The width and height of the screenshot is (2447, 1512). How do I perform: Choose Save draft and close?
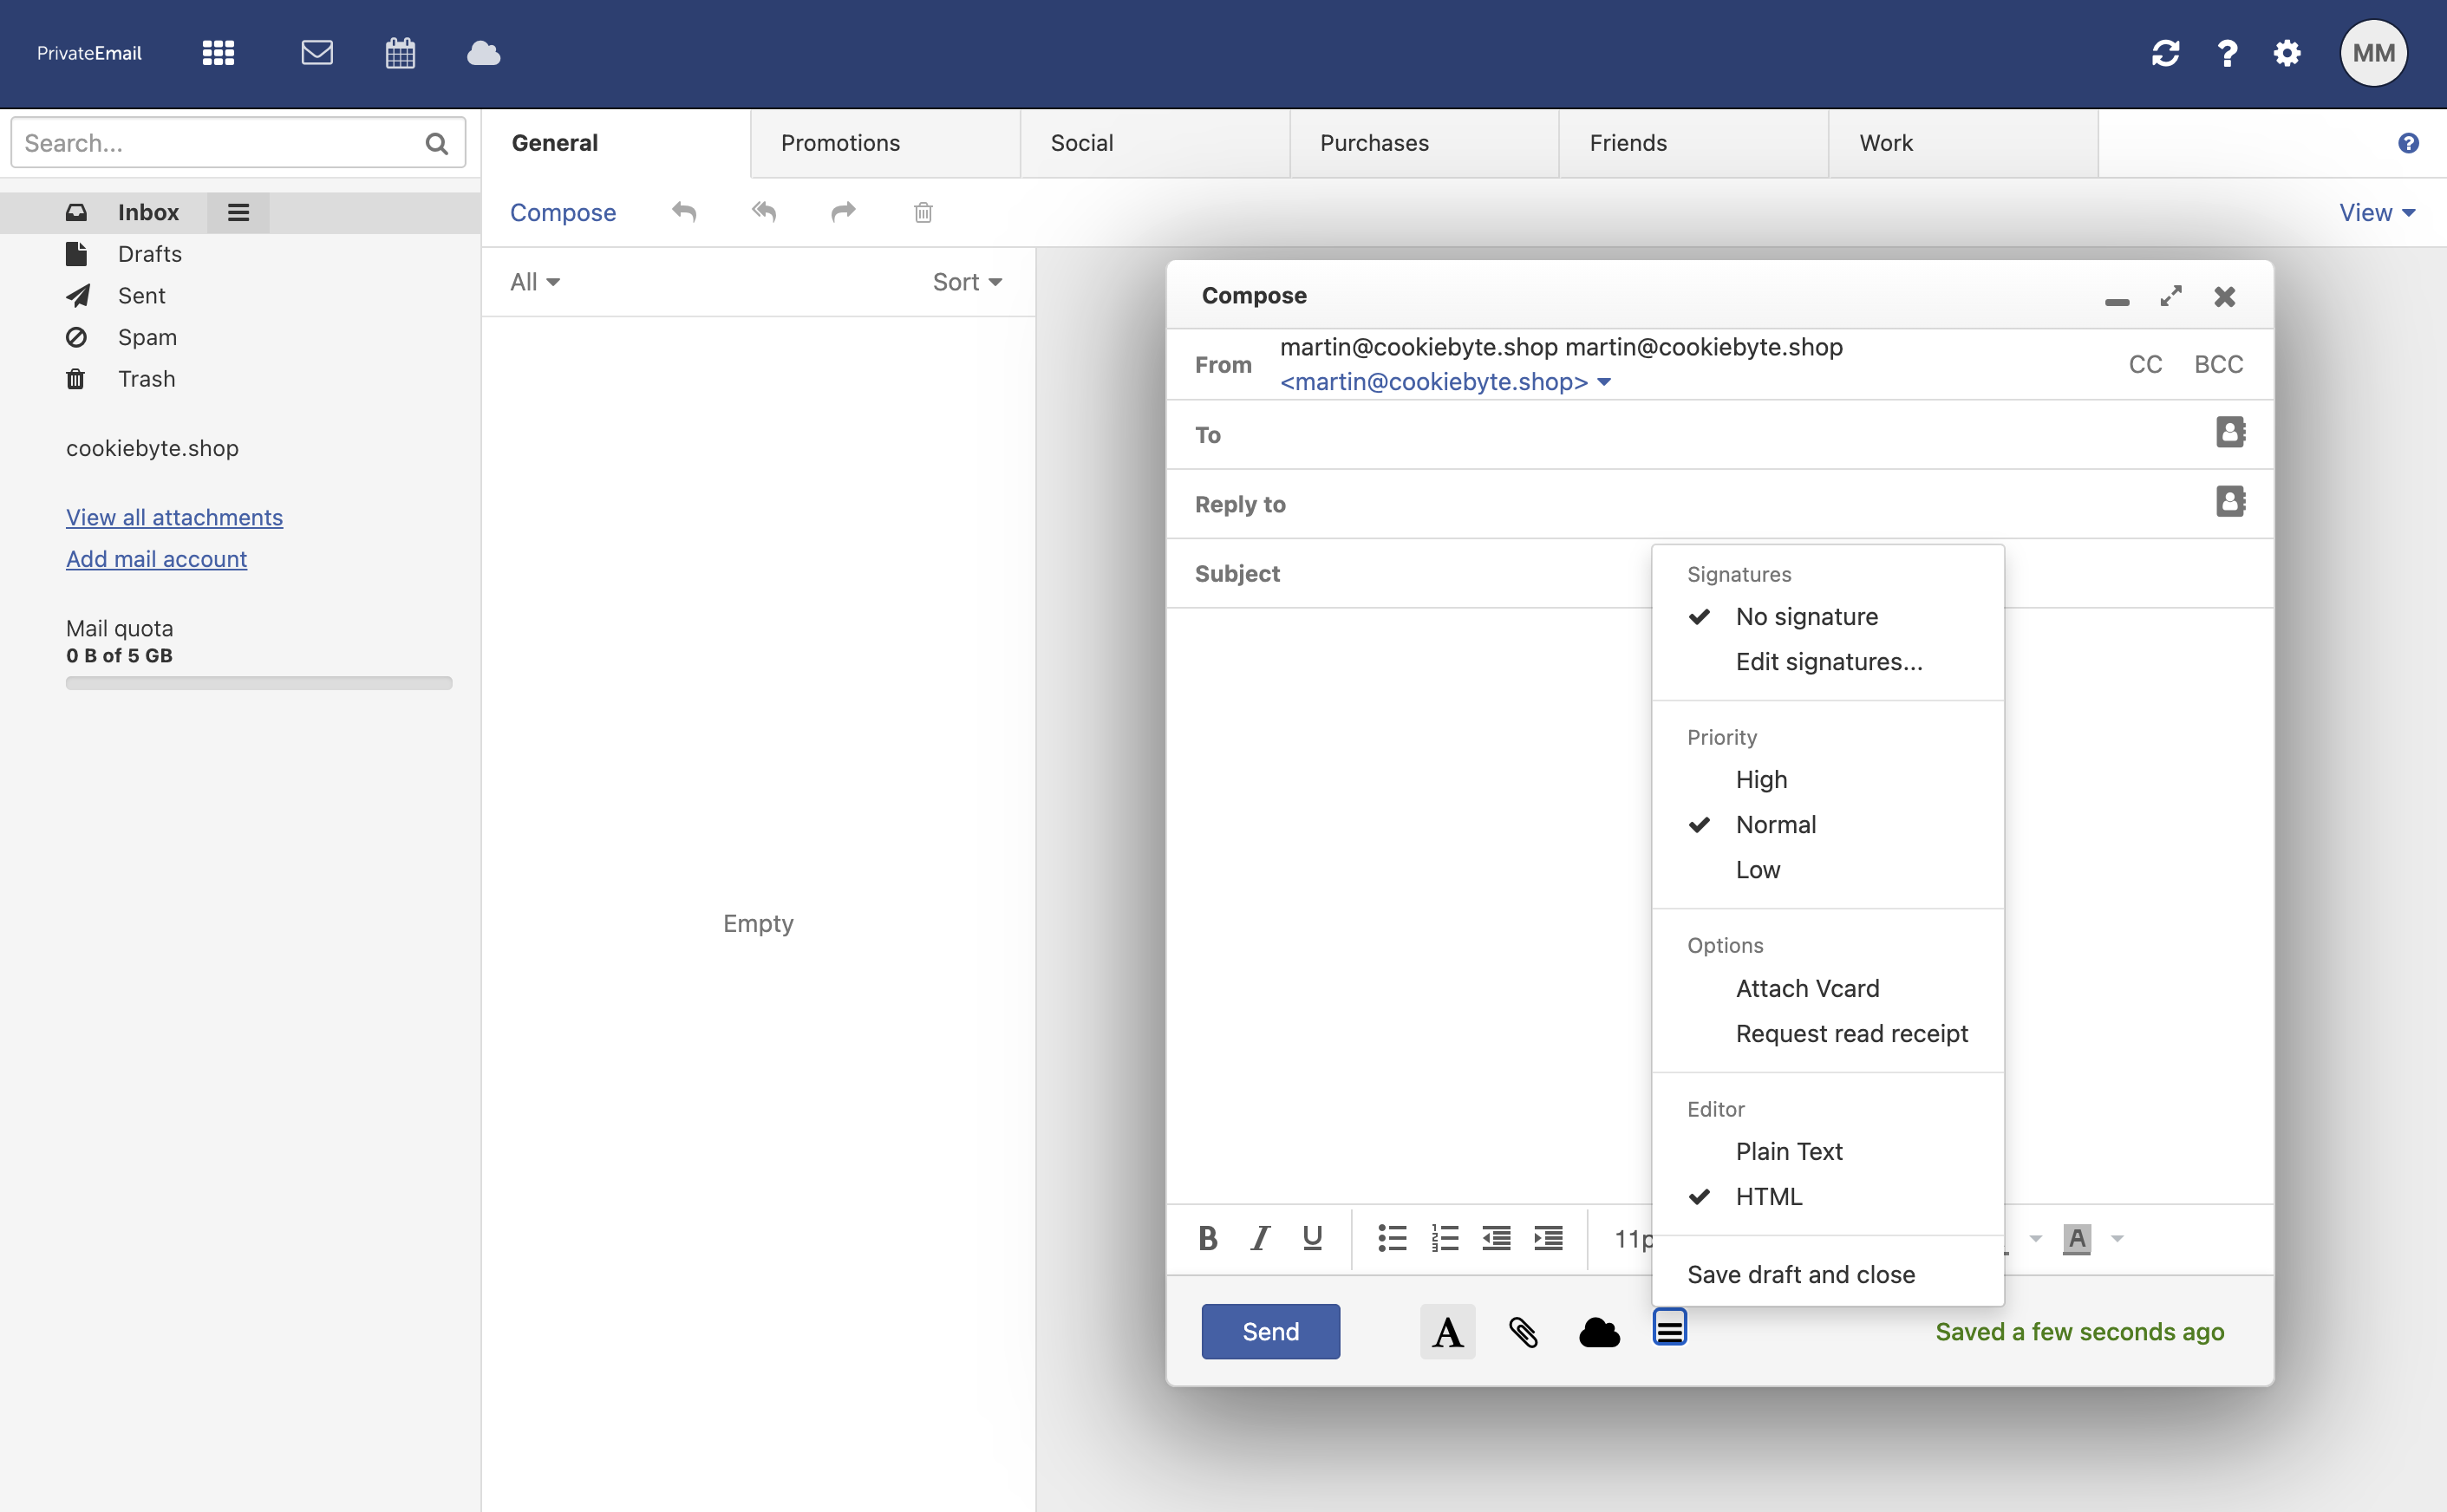(x=1800, y=1274)
